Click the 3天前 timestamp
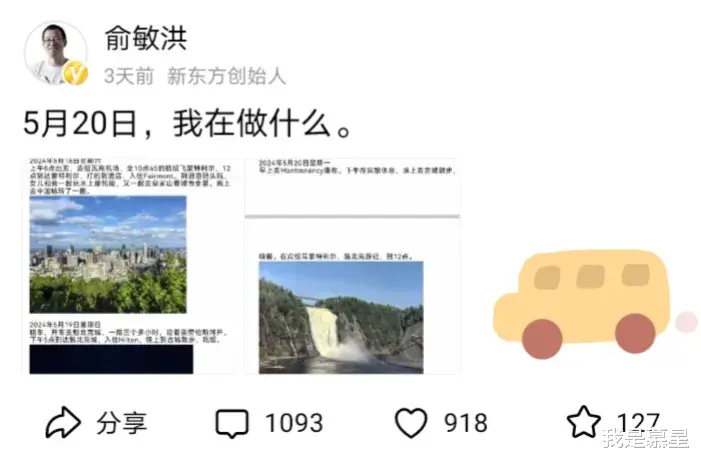Screen dimensions: 701x463 [x=129, y=76]
